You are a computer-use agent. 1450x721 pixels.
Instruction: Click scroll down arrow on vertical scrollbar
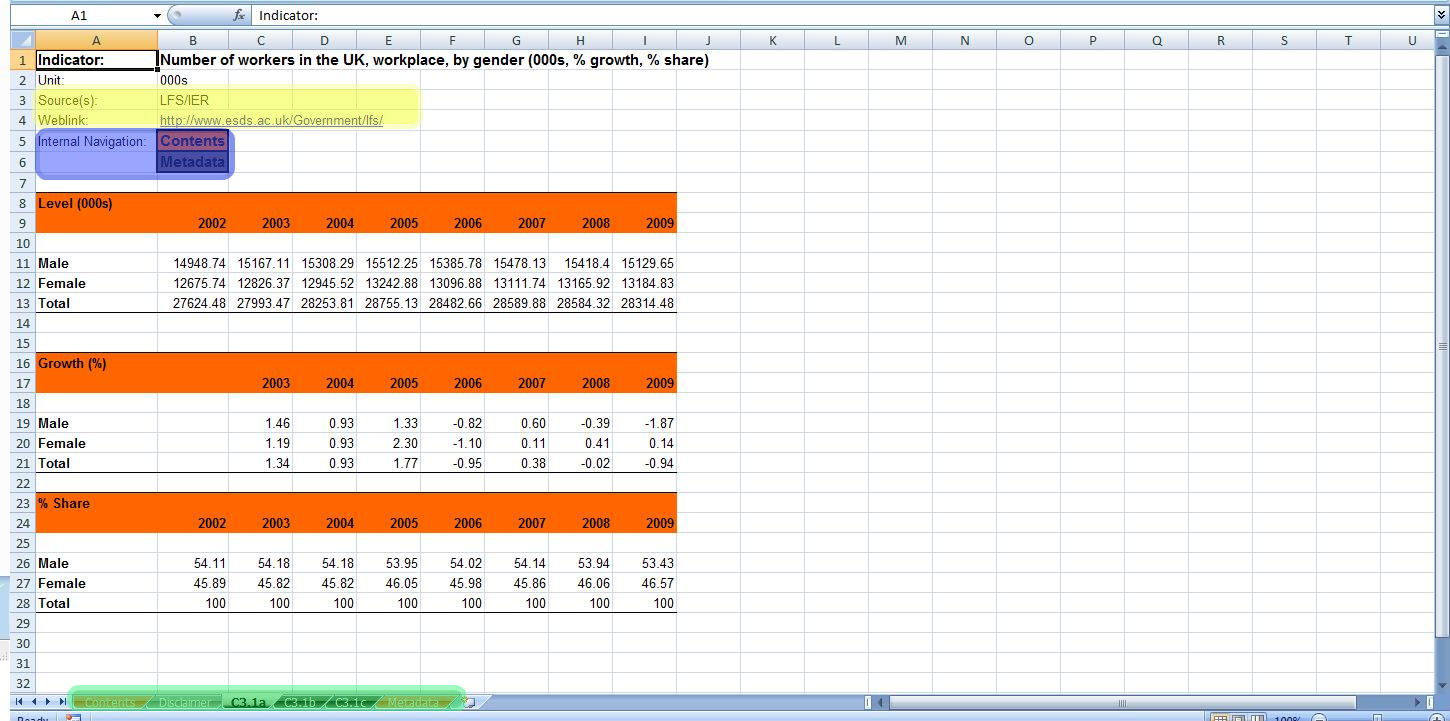click(x=1442, y=683)
